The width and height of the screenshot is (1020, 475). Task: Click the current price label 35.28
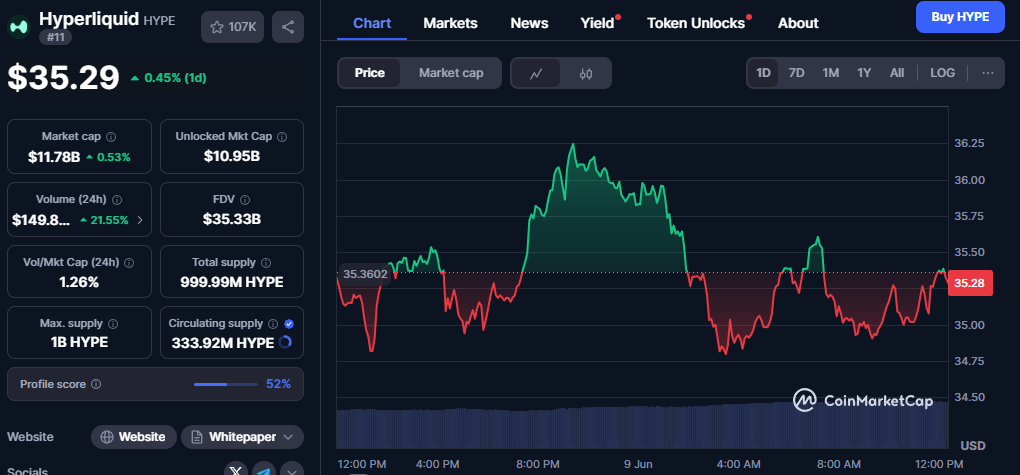pyautogui.click(x=970, y=283)
